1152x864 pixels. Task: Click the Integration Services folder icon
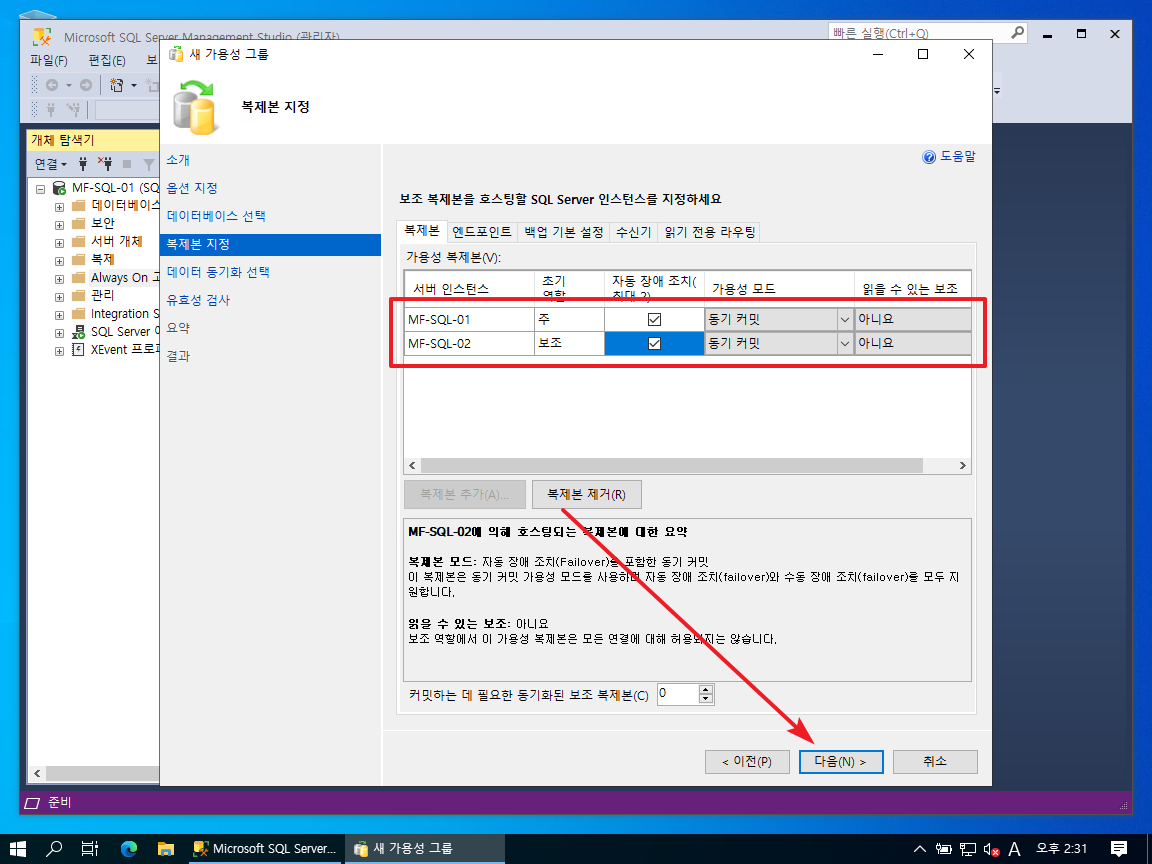(79, 314)
